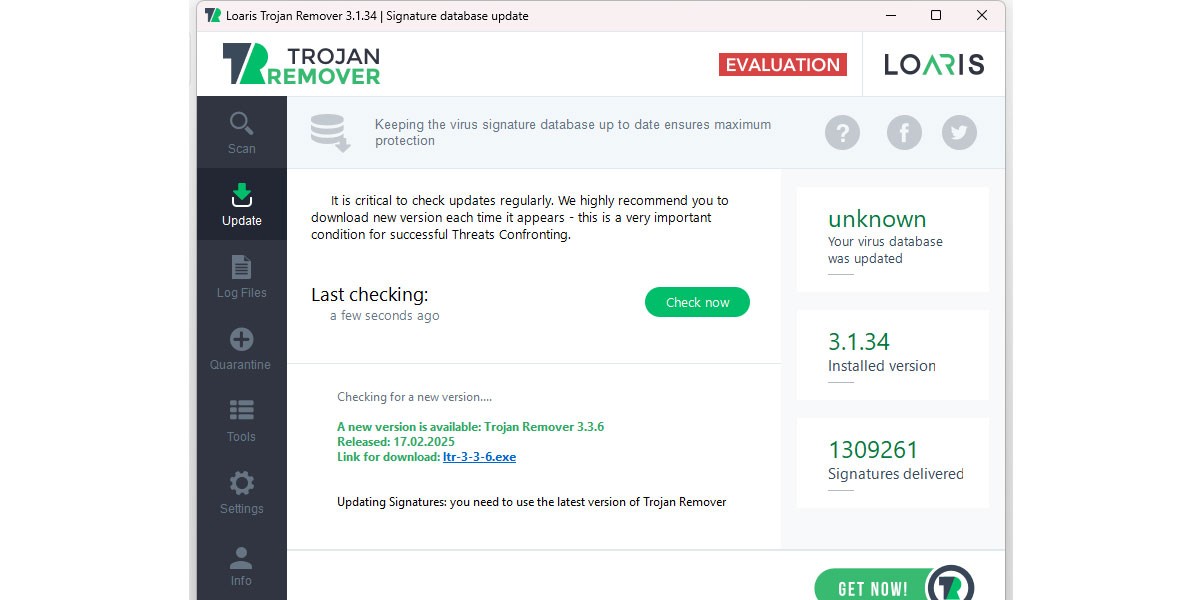
Task: Open the ltr-3-3-6.exe download link
Action: pos(479,457)
